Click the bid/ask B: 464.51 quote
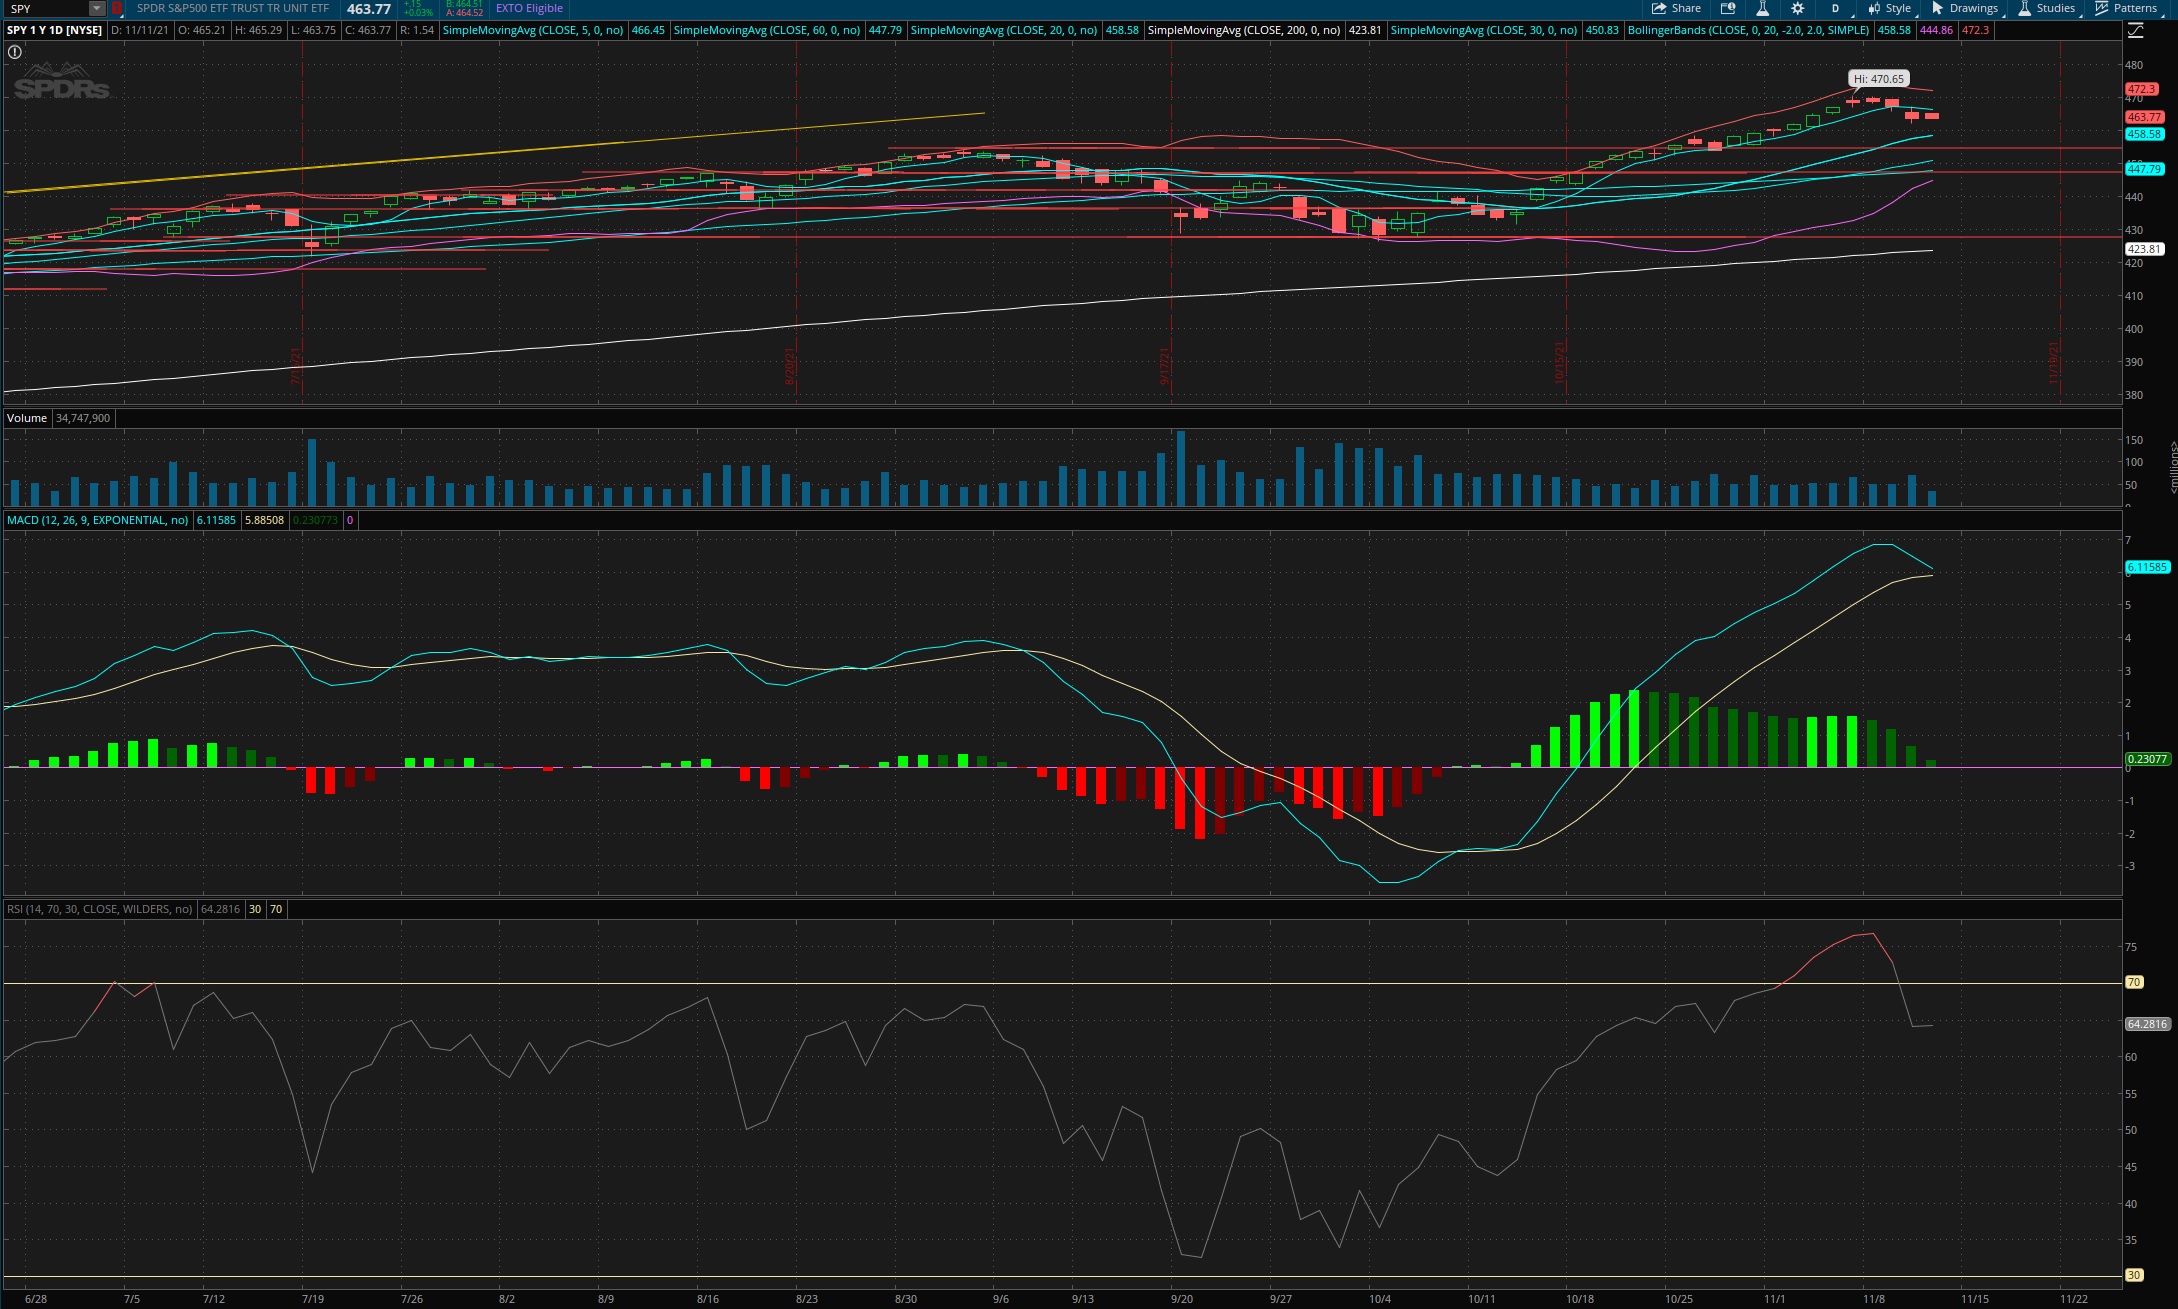The image size is (2178, 1309). tap(464, 4)
